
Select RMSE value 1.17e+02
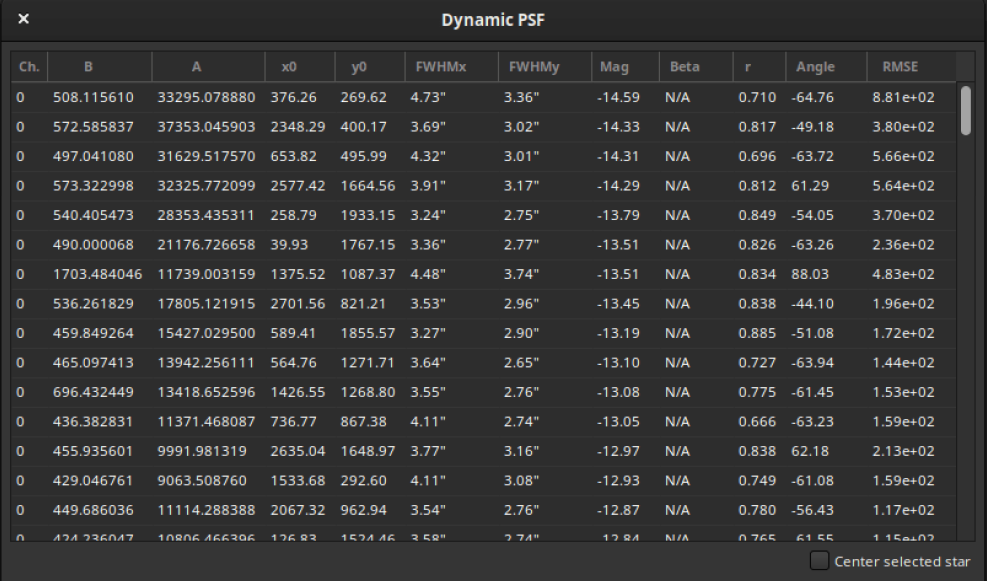pos(903,510)
